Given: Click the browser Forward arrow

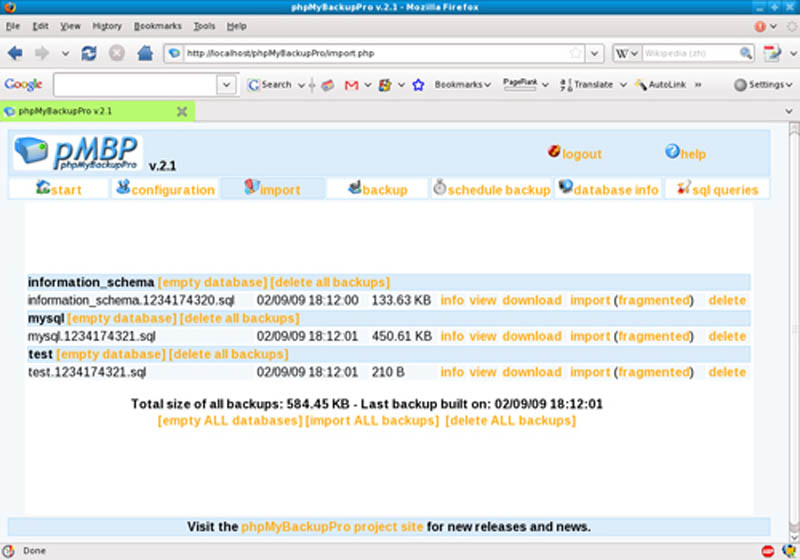Looking at the screenshot, I should [42, 53].
